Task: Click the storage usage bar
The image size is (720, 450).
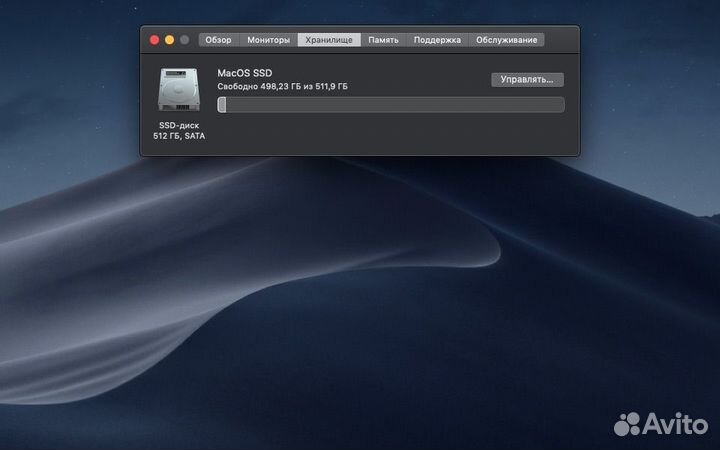Action: [x=391, y=105]
